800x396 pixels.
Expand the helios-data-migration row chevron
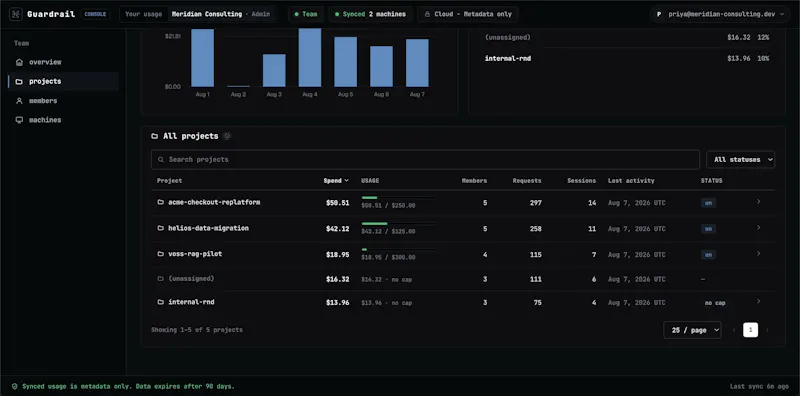point(758,228)
